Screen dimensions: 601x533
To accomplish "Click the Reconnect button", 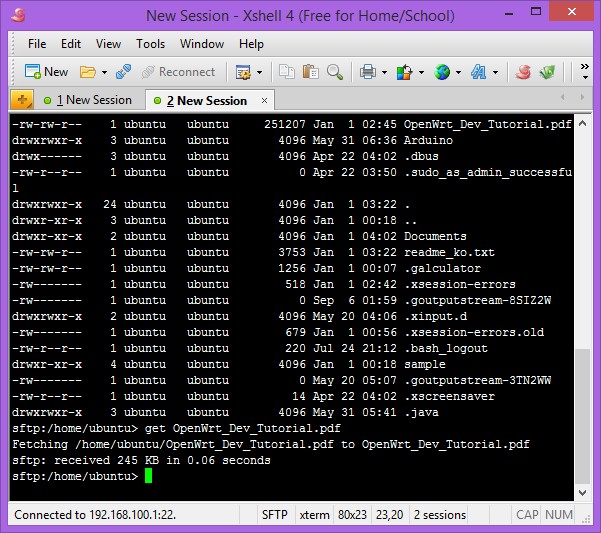I will (178, 72).
